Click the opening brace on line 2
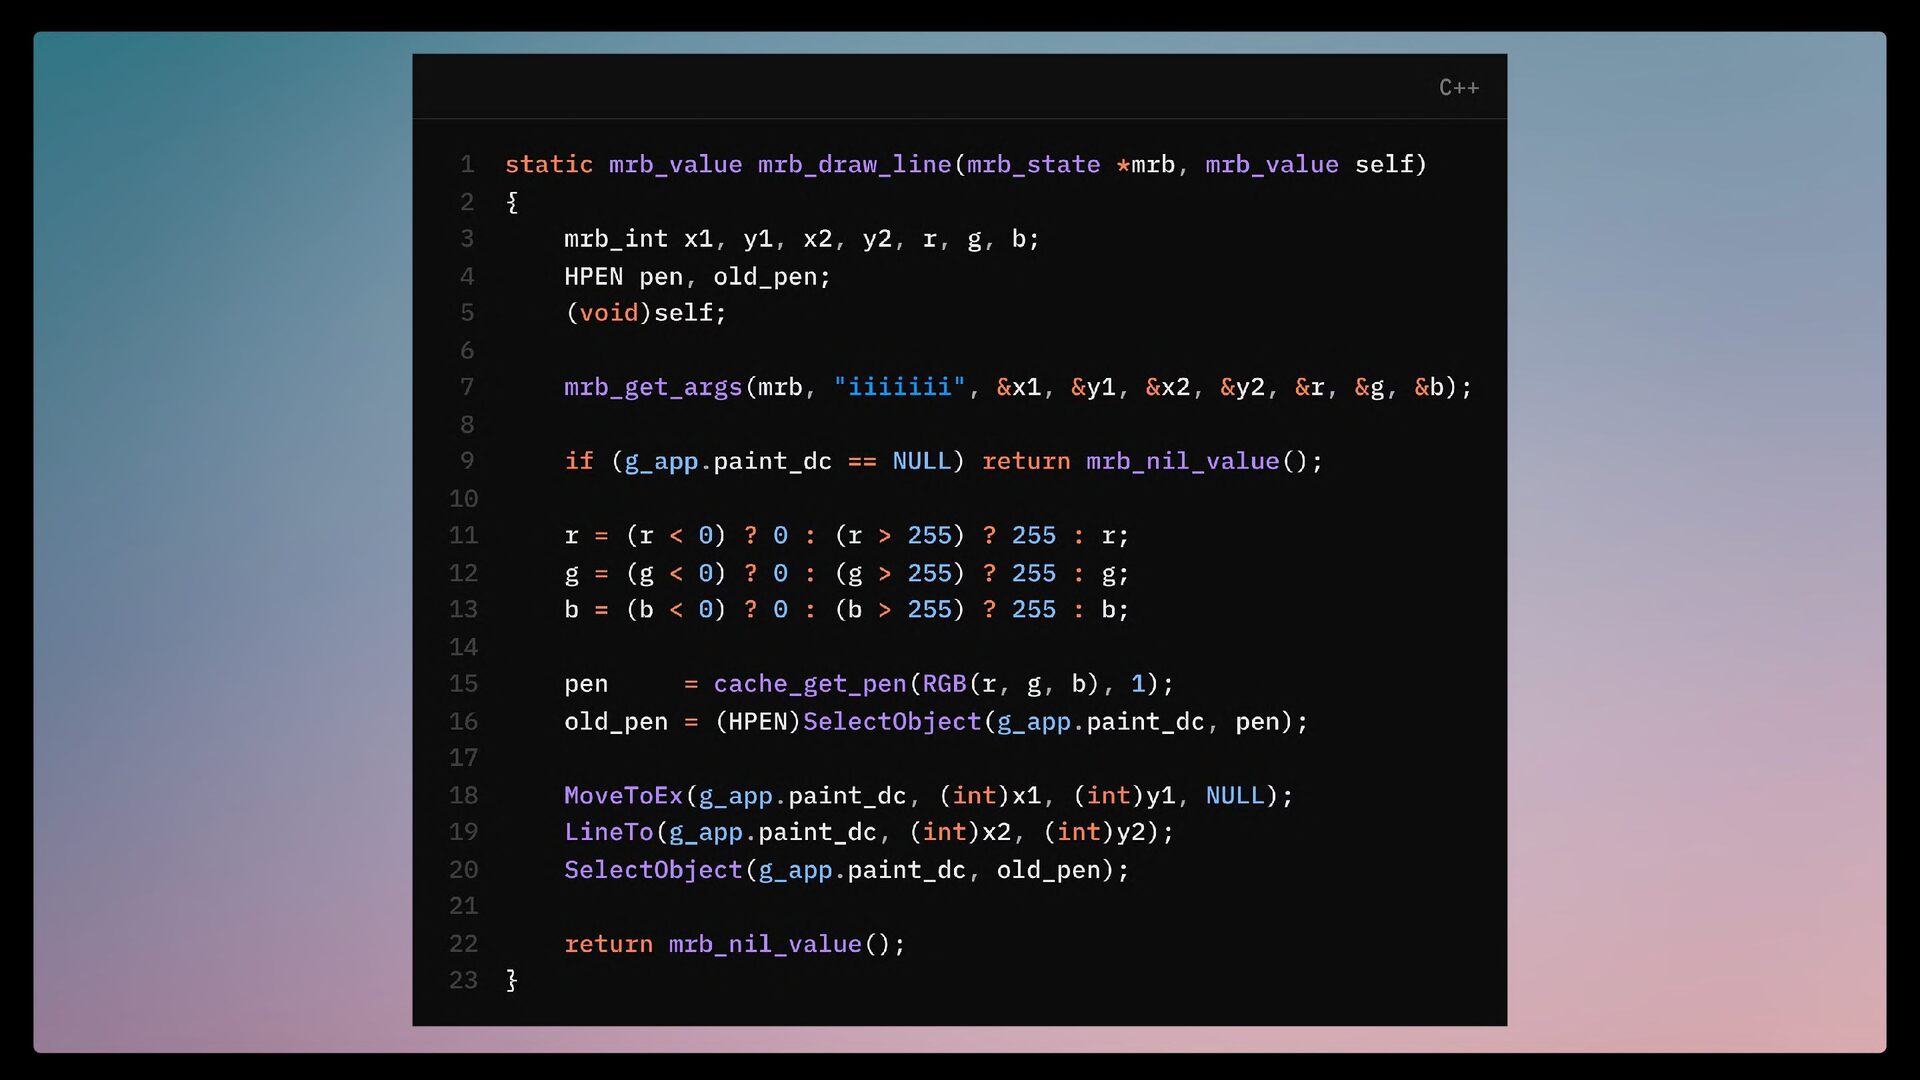 click(x=512, y=202)
